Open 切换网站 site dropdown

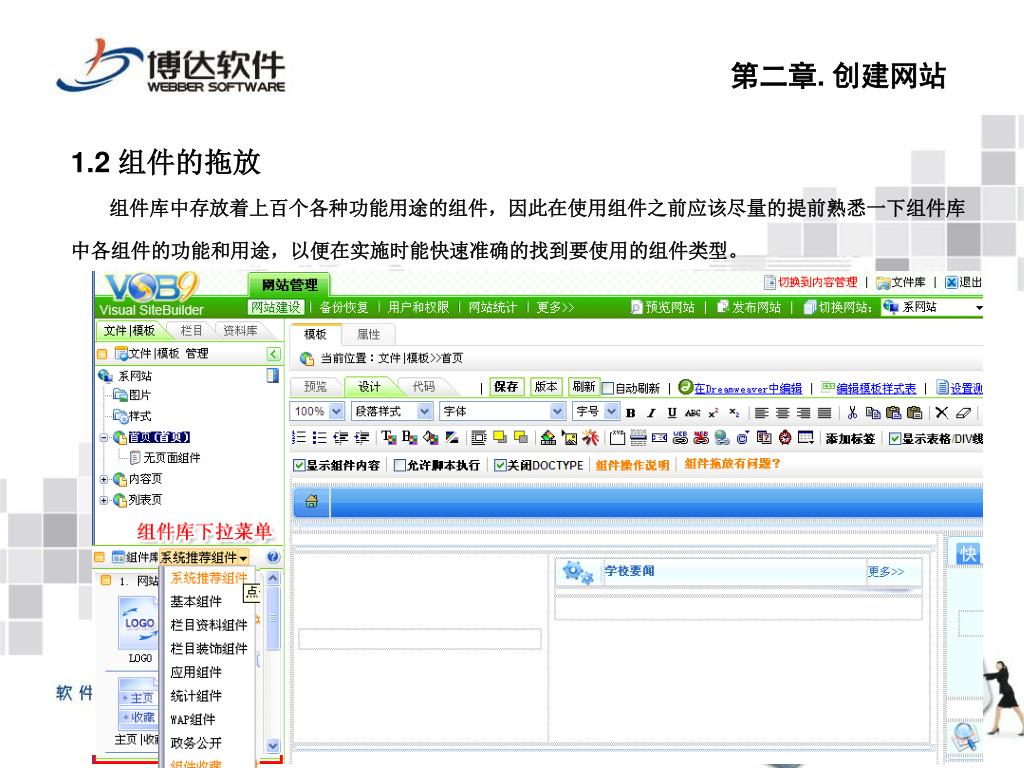[933, 307]
